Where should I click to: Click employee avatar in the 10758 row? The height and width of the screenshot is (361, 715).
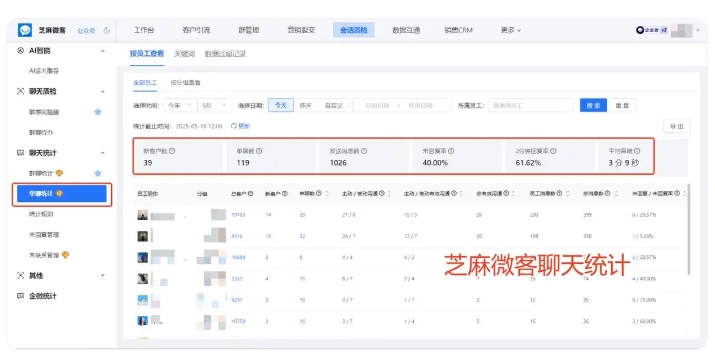pos(143,321)
